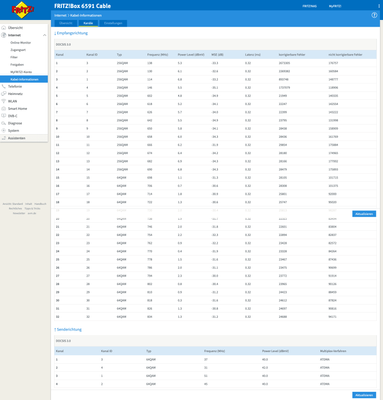
Task: Open the Rechtliches footer link
Action: pyautogui.click(x=15, y=208)
